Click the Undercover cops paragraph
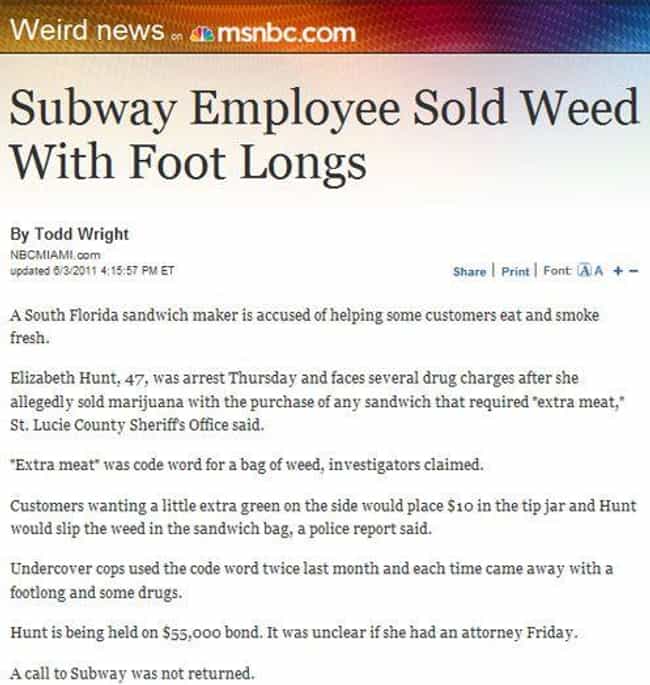Screen dimensions: 650x685 click(x=311, y=581)
